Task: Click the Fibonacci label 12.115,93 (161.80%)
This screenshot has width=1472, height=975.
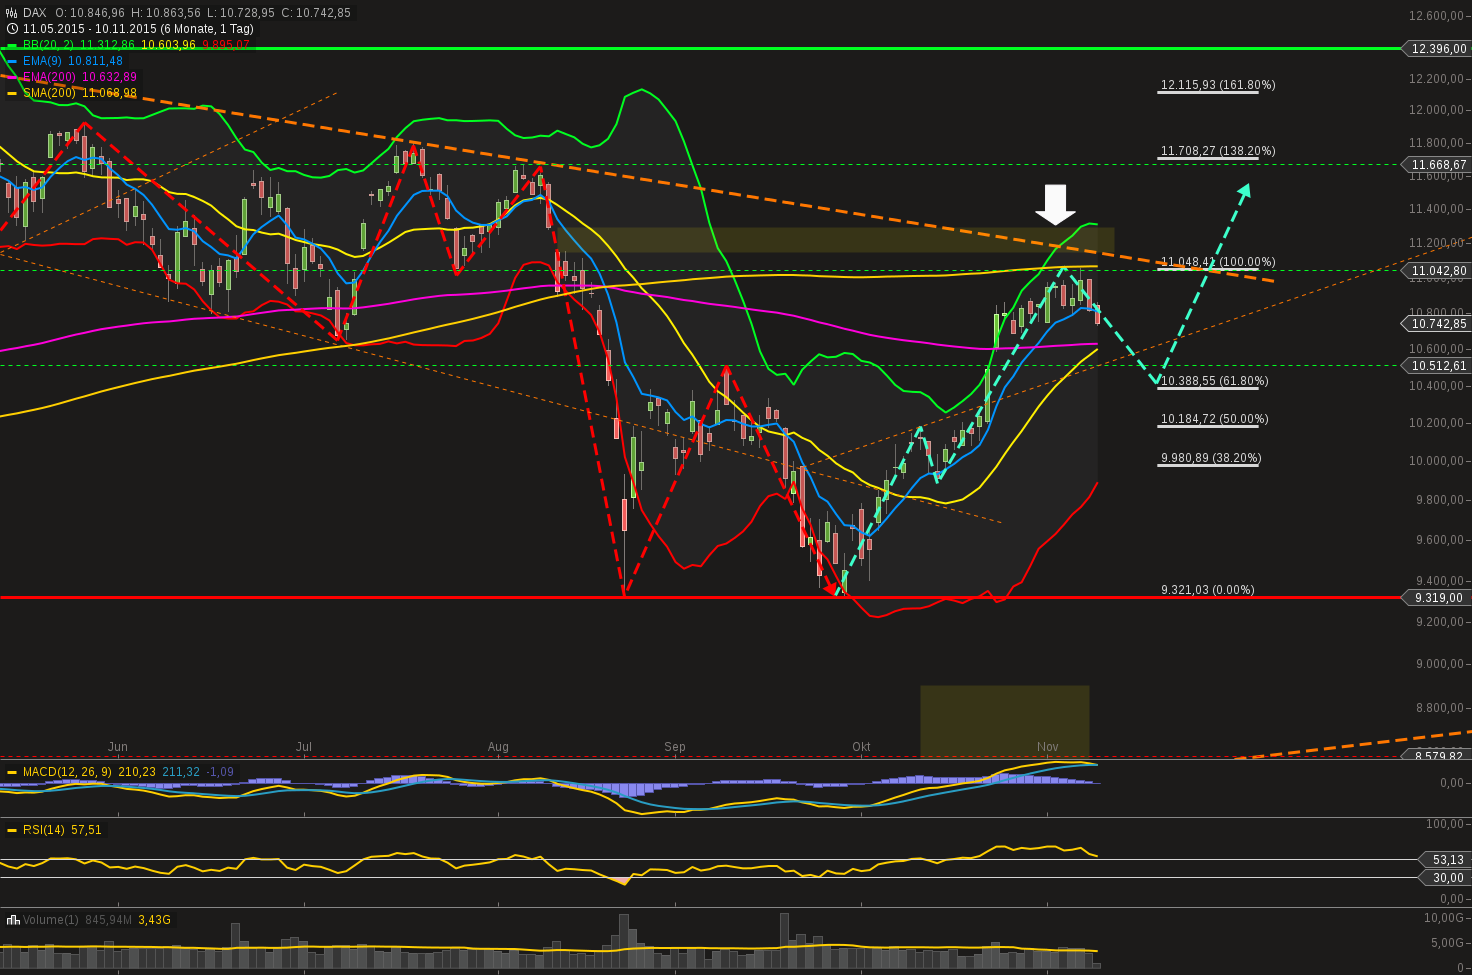Action: pyautogui.click(x=1218, y=85)
